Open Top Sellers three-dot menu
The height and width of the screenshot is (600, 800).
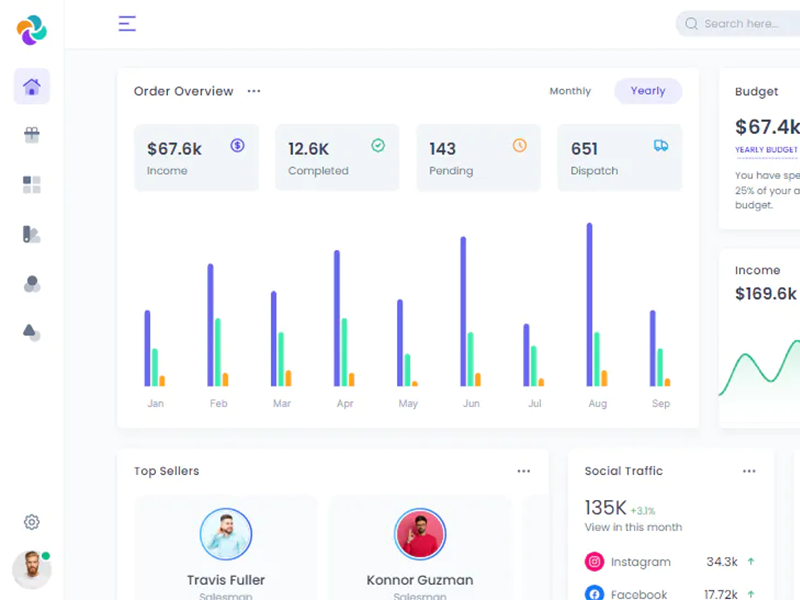tap(523, 471)
